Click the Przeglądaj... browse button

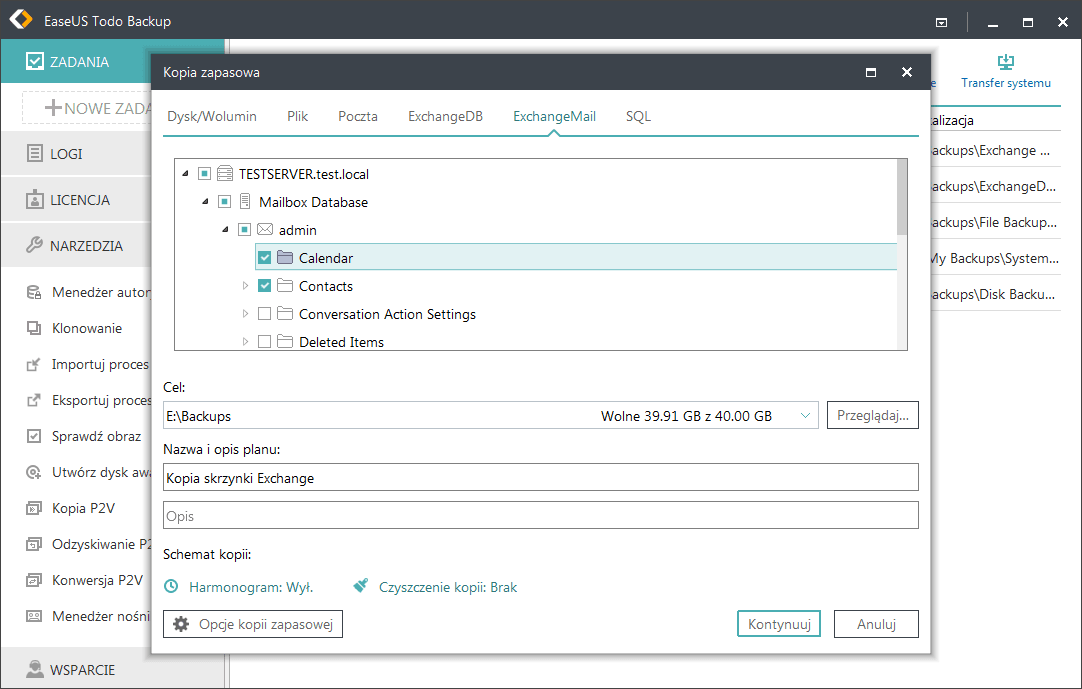click(872, 416)
